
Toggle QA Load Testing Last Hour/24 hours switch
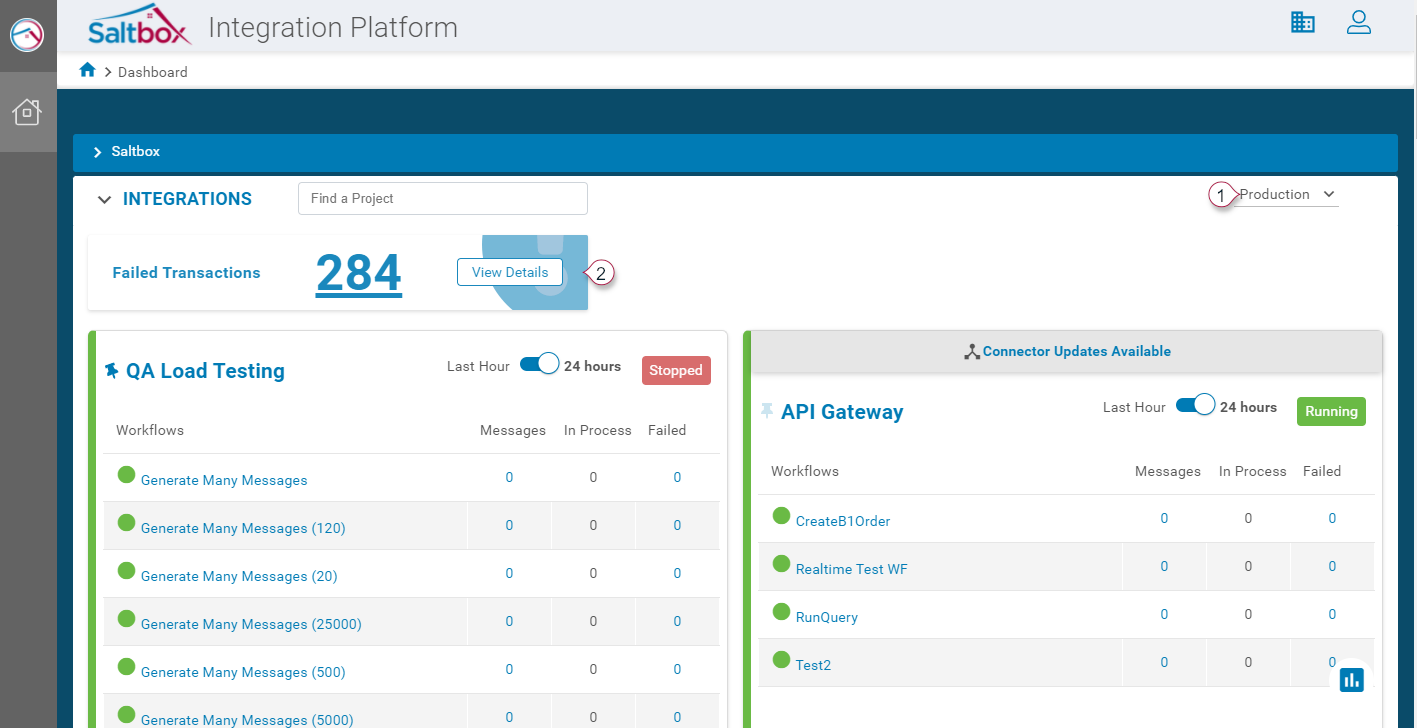pyautogui.click(x=539, y=364)
